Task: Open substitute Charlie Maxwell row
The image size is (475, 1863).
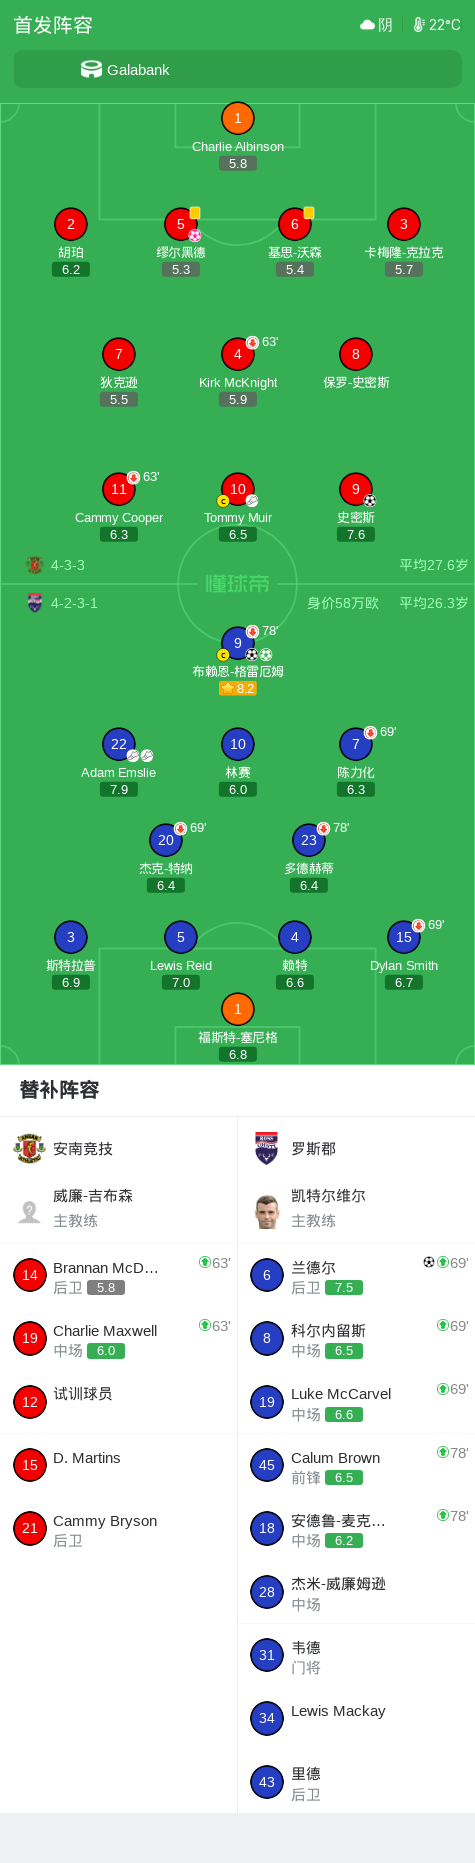Action: 118,1339
